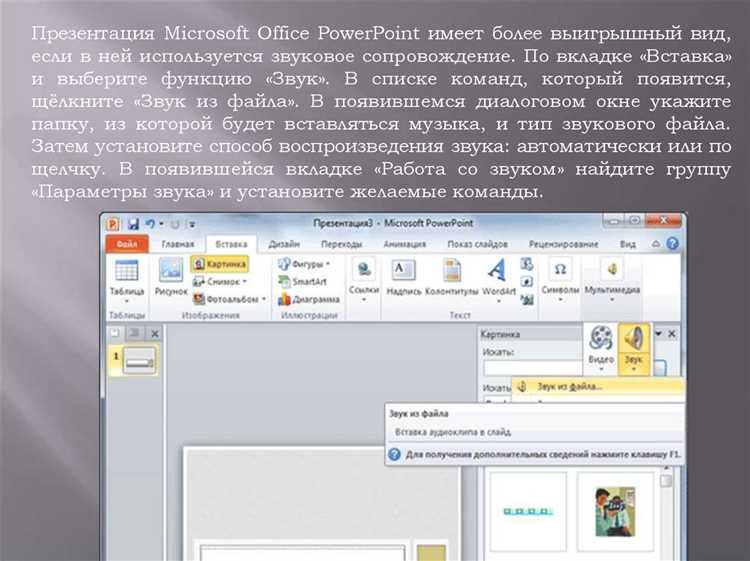Open the Фотоальбом dropdown
Viewport: 750px width, 561px height.
[229, 299]
